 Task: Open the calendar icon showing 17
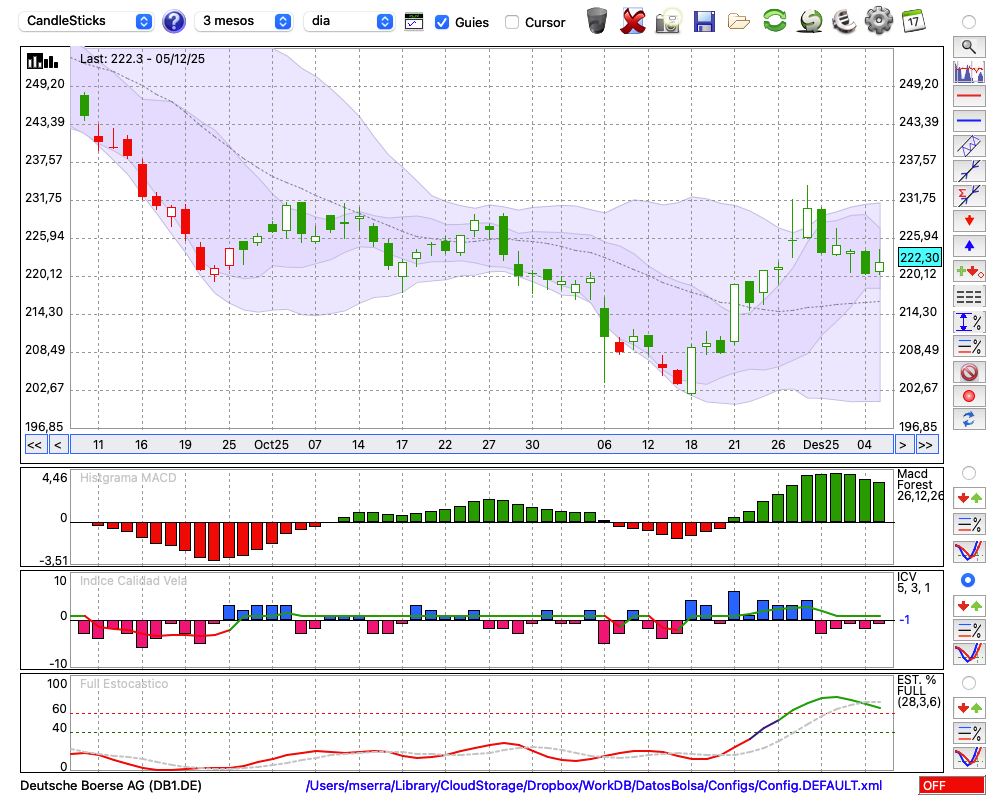[x=912, y=20]
